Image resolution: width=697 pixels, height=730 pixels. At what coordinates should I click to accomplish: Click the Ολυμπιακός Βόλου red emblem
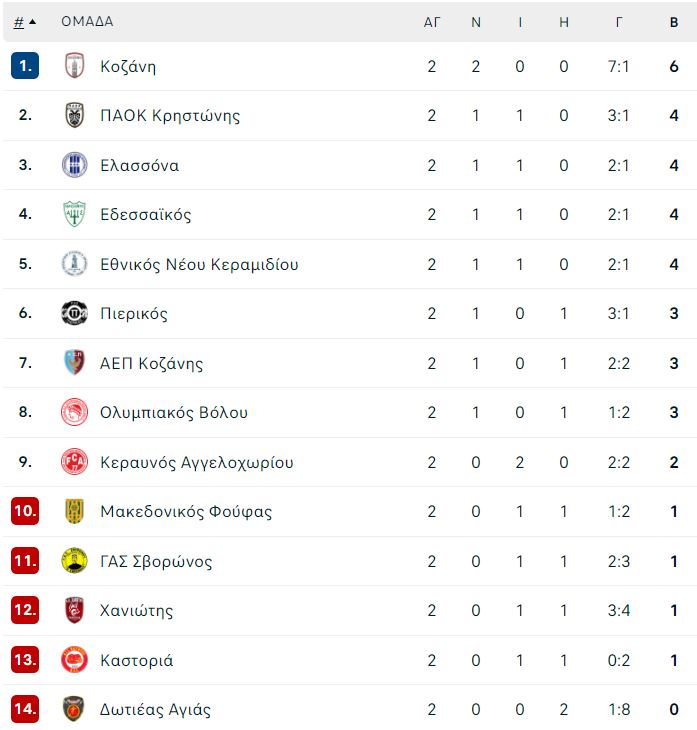pyautogui.click(x=74, y=412)
